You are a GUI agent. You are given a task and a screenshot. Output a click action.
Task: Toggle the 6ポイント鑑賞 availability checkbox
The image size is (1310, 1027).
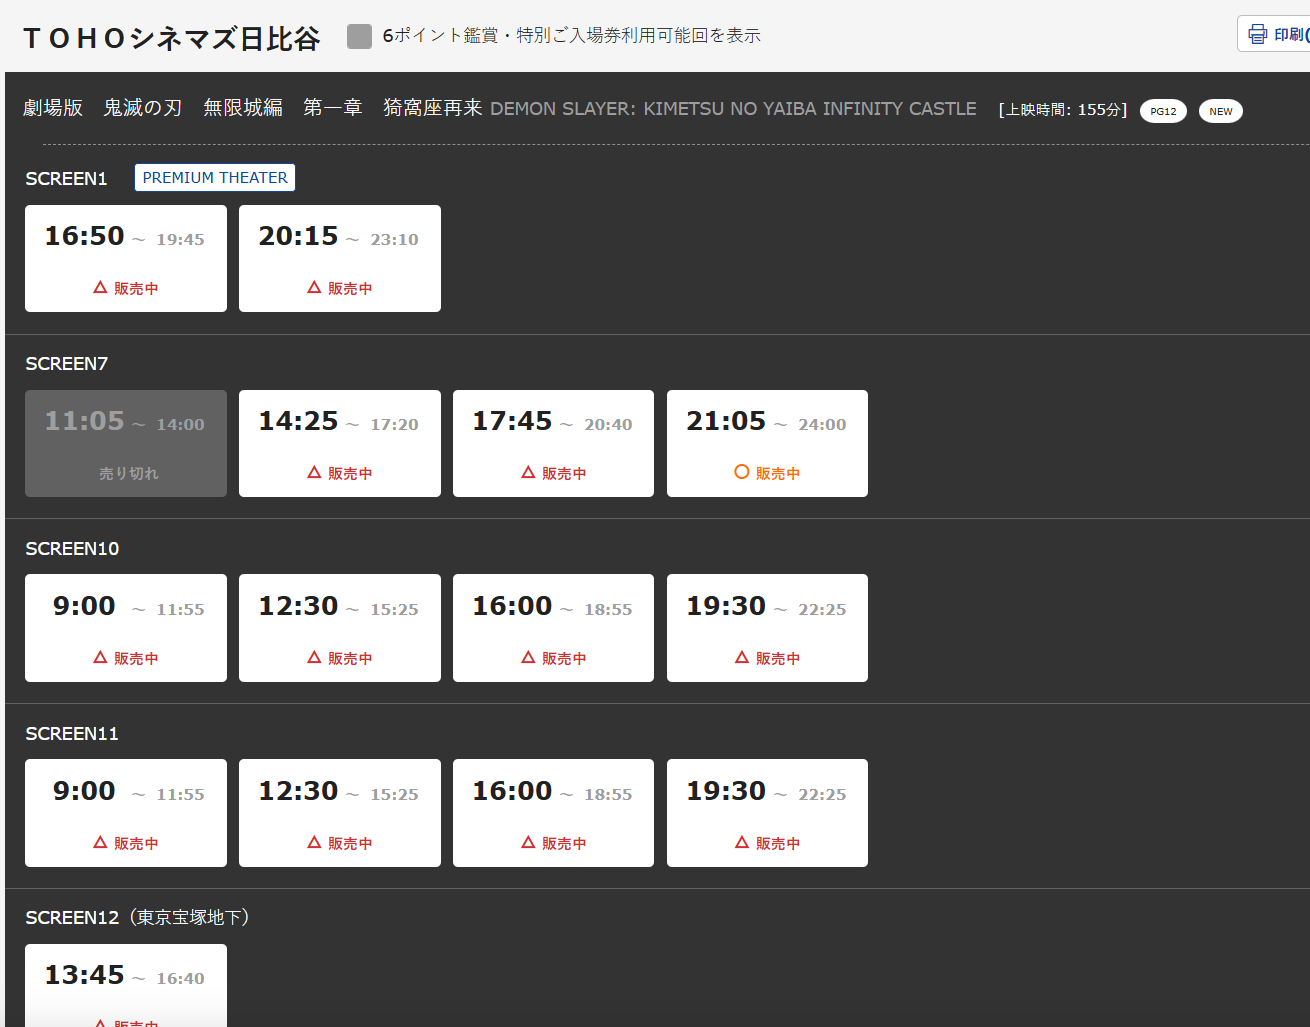coord(359,36)
